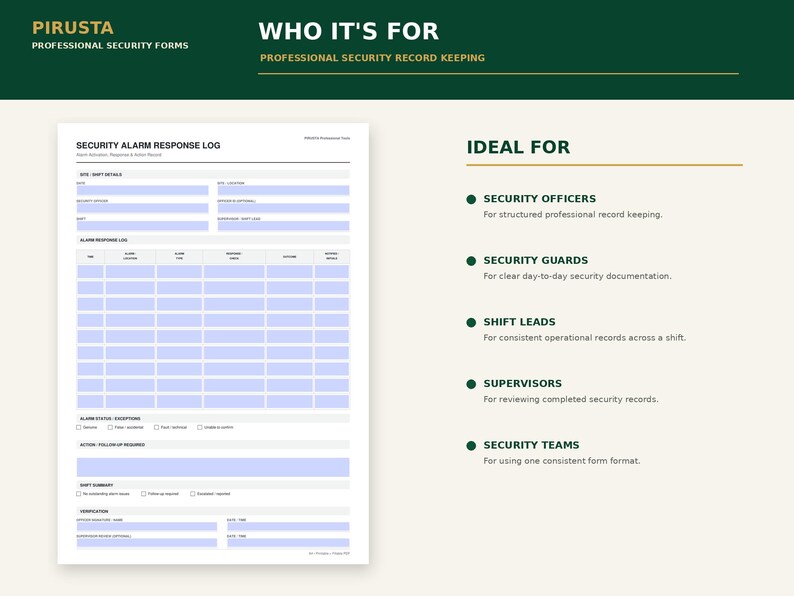Tick the Escalated / reported checkbox

pyautogui.click(x=192, y=494)
